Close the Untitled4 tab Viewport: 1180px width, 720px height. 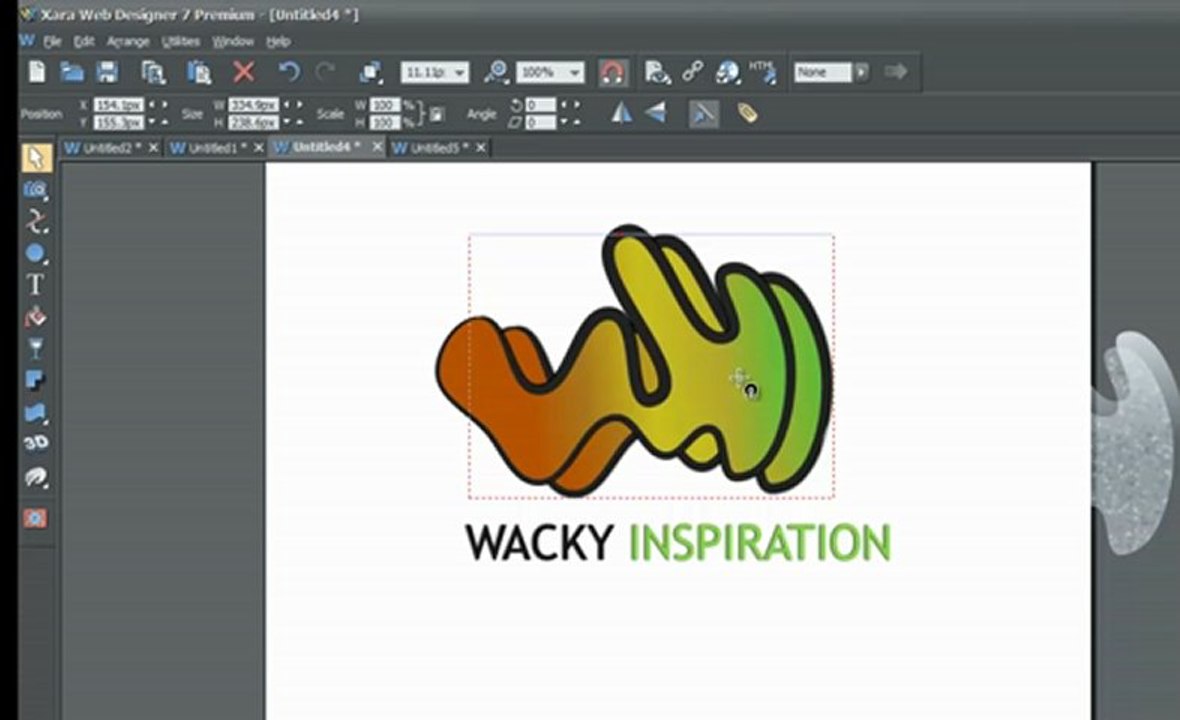pyautogui.click(x=377, y=147)
